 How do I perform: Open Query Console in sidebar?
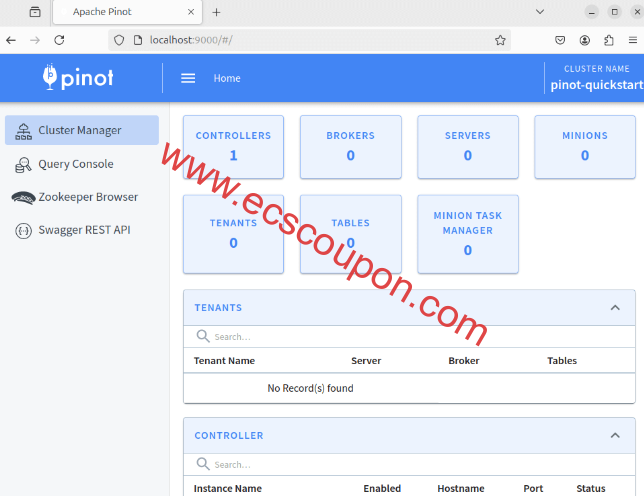pyautogui.click(x=82, y=164)
